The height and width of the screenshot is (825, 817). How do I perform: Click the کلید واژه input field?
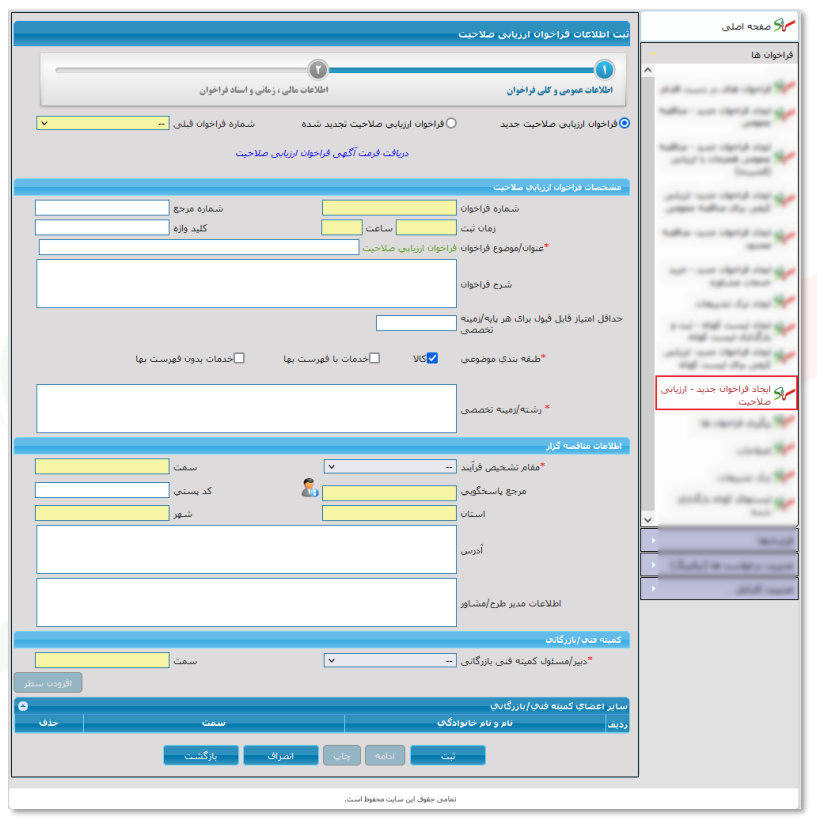point(102,227)
